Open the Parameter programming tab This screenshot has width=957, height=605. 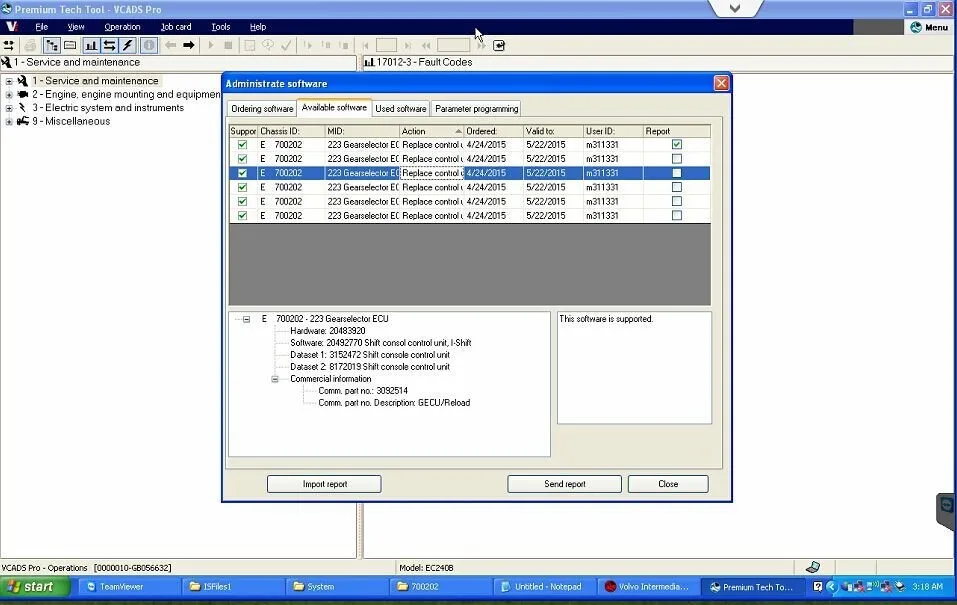(476, 109)
